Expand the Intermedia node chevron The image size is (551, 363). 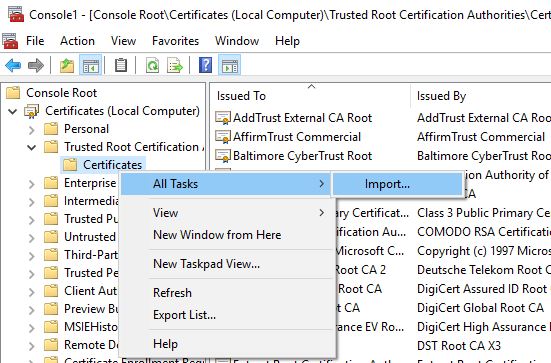[32, 202]
